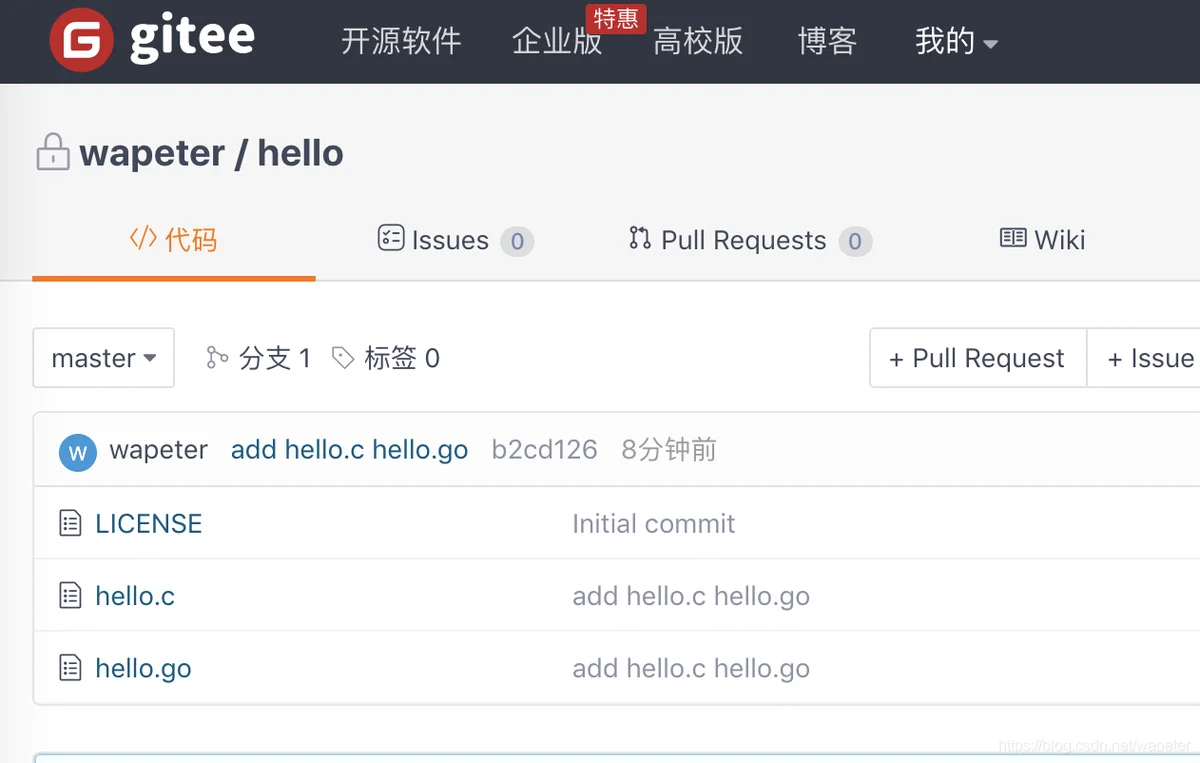Open commit hash b2cd126
1200x763 pixels.
(x=545, y=450)
